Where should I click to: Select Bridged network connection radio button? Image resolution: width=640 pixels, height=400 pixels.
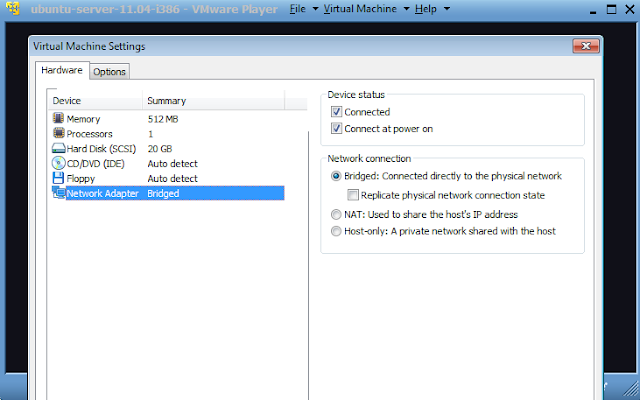[x=336, y=176]
